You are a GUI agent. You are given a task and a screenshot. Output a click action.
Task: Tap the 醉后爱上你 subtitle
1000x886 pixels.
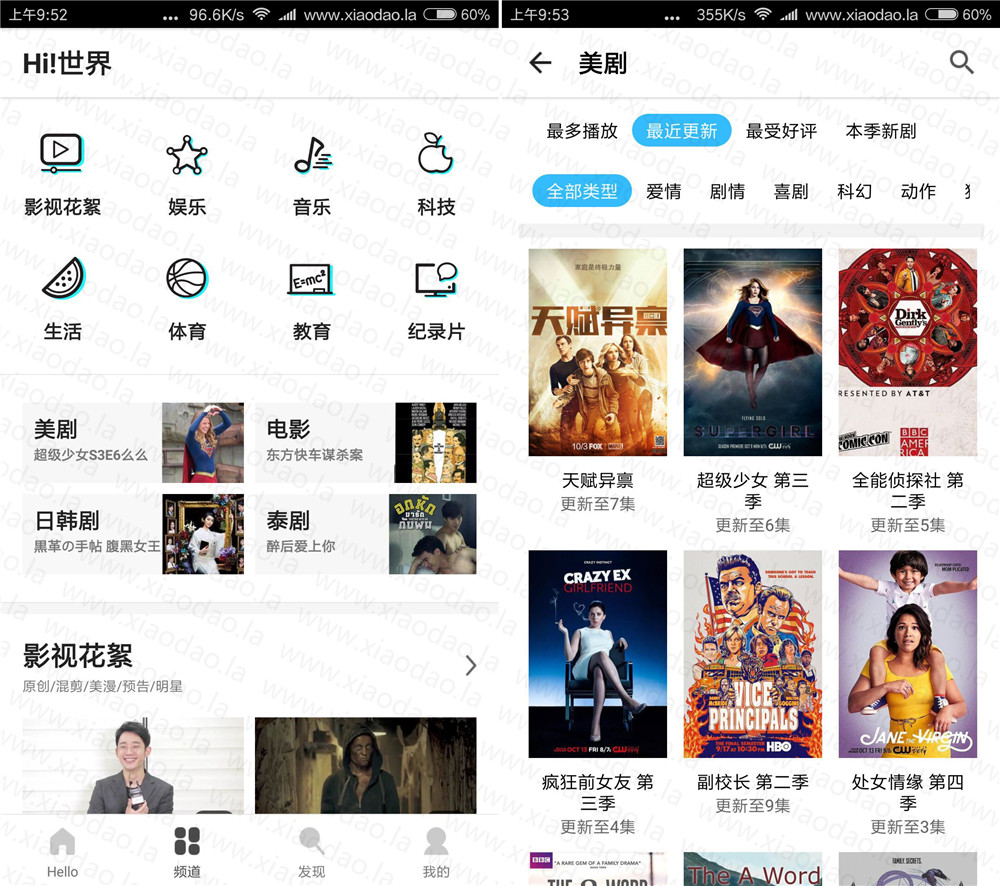pos(300,546)
